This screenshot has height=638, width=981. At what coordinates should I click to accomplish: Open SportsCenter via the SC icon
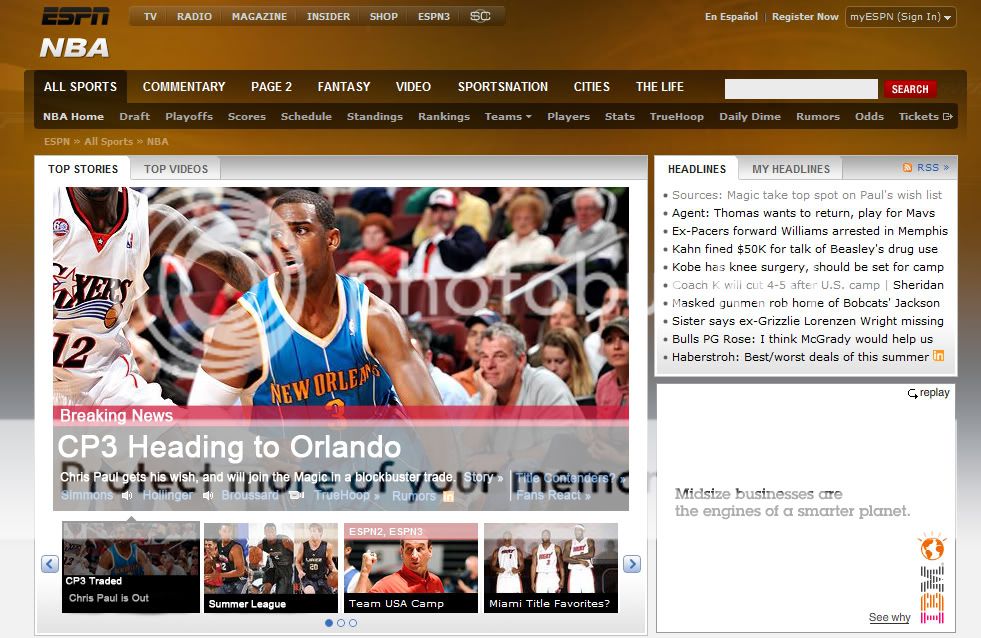coord(480,16)
